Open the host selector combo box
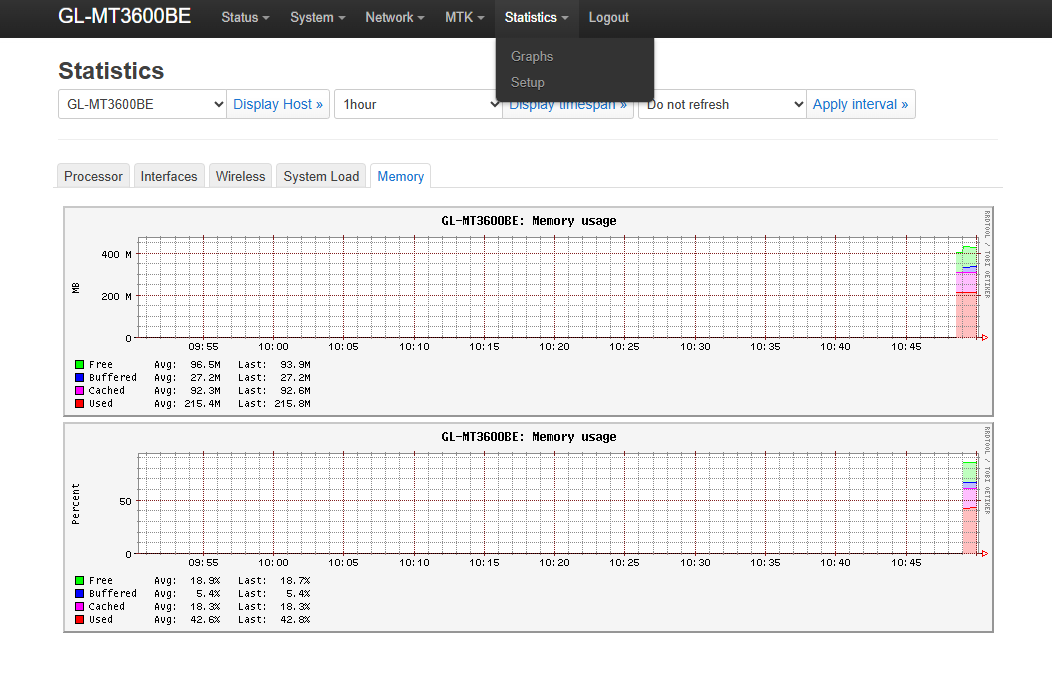 coord(142,104)
